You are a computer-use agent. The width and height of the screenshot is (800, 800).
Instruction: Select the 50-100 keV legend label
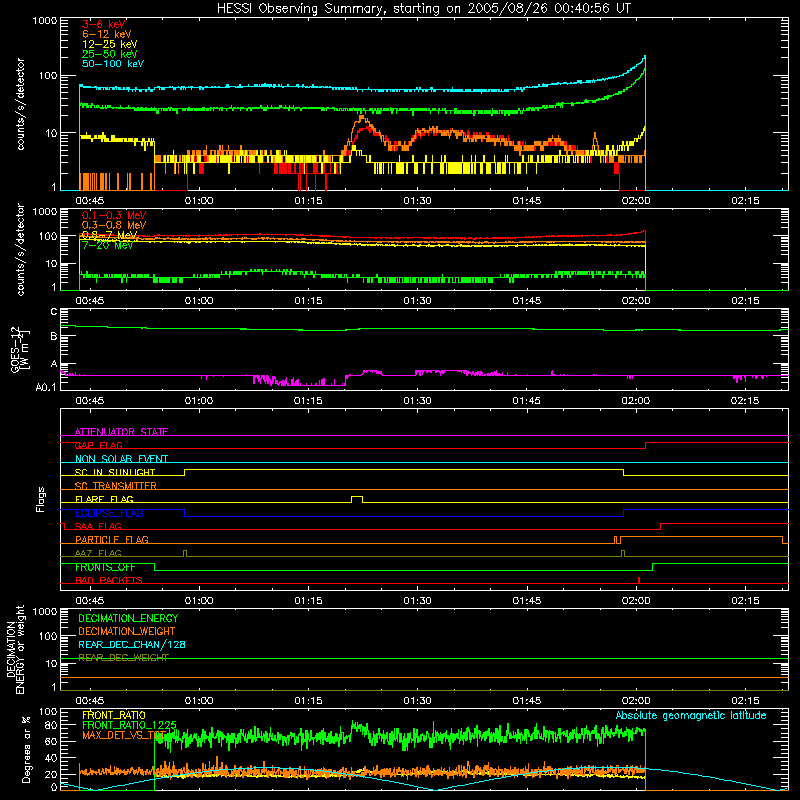click(113, 64)
